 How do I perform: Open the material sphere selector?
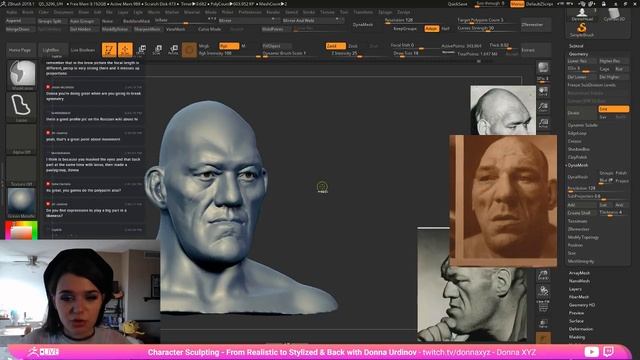point(22,203)
